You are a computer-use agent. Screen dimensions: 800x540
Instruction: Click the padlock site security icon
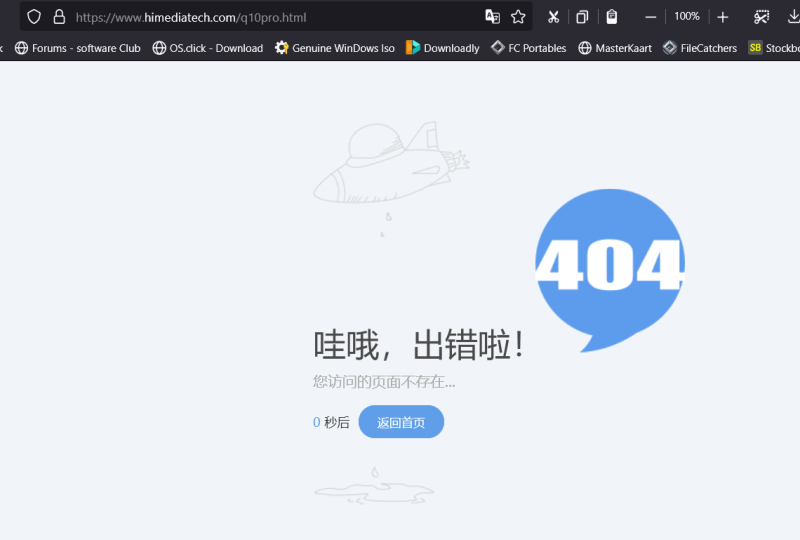59,17
